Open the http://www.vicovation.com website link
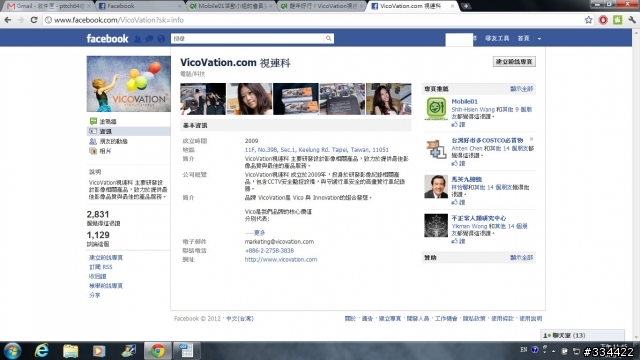Image resolution: width=640 pixels, height=360 pixels. pyautogui.click(x=280, y=260)
